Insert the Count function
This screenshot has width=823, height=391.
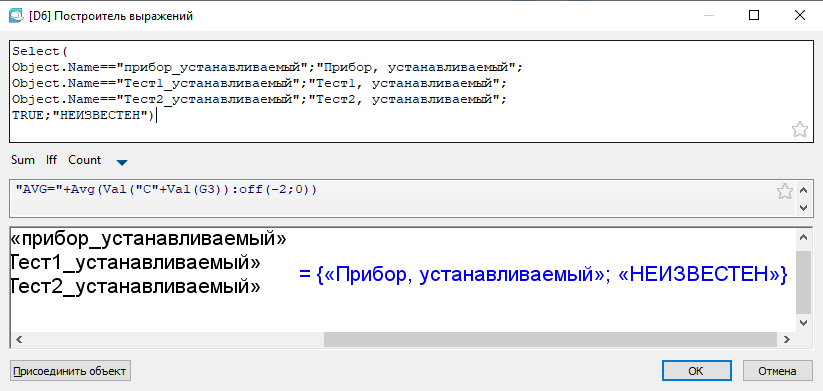[x=85, y=160]
